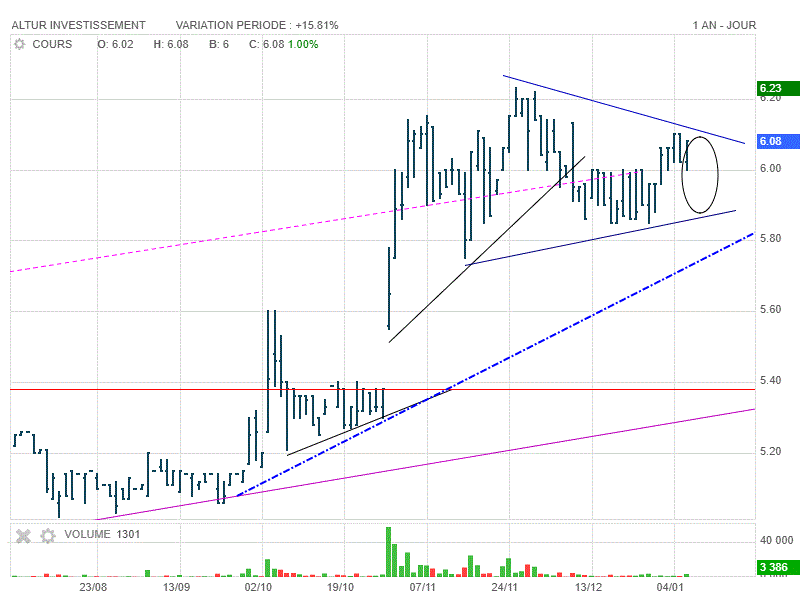Click the 1 AN - JOUR period label
The image size is (809, 607).
coord(724,25)
